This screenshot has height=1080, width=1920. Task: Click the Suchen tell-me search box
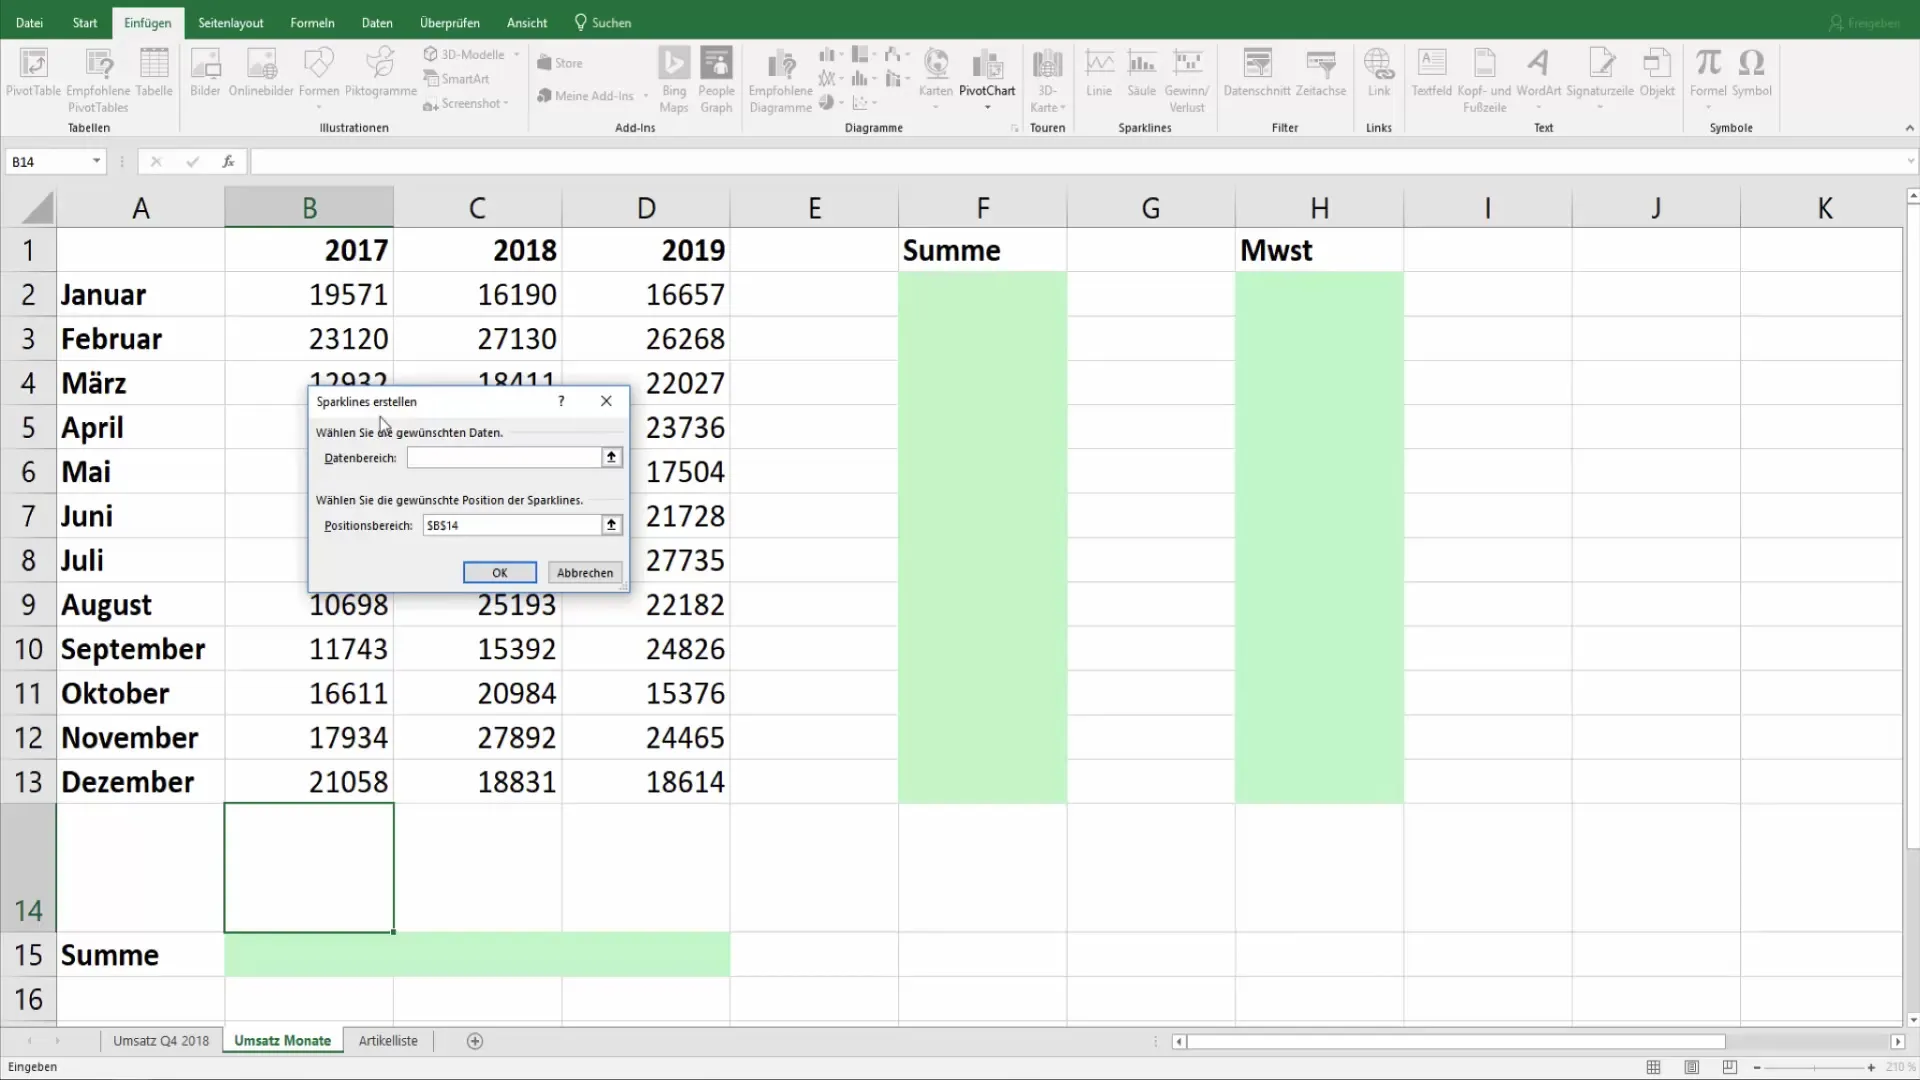pos(602,22)
